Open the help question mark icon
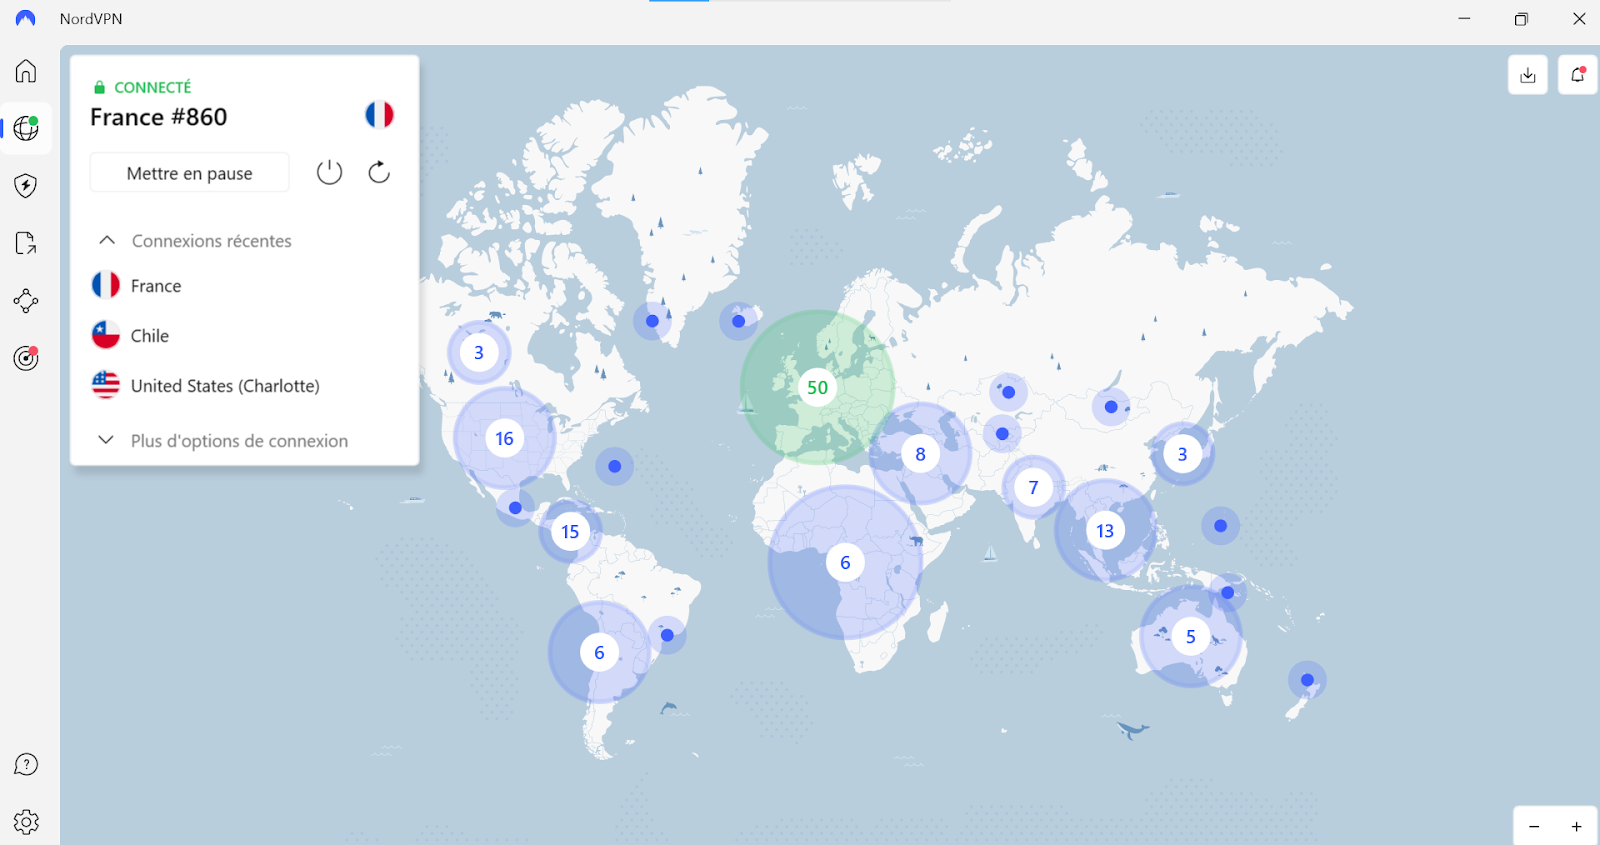This screenshot has width=1600, height=845. coord(26,765)
